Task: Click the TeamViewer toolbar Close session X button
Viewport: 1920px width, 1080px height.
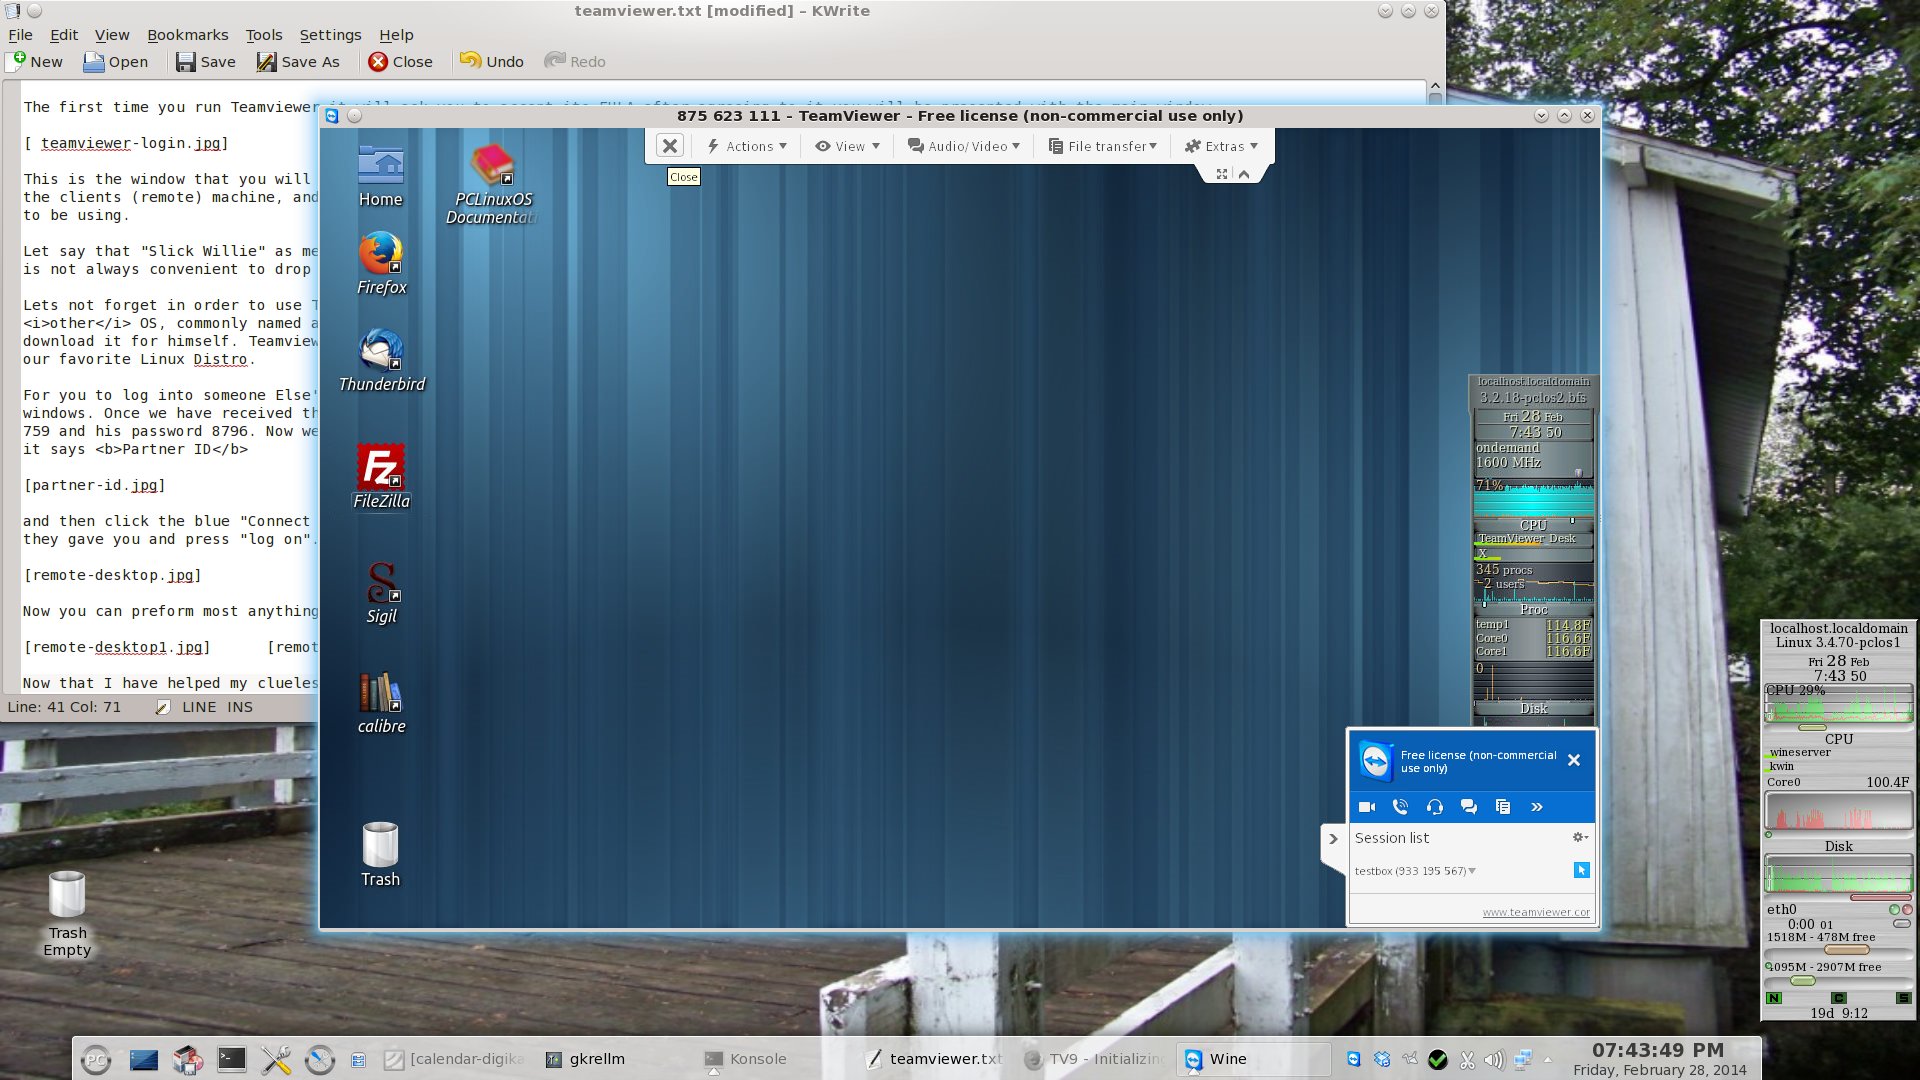Action: click(670, 146)
